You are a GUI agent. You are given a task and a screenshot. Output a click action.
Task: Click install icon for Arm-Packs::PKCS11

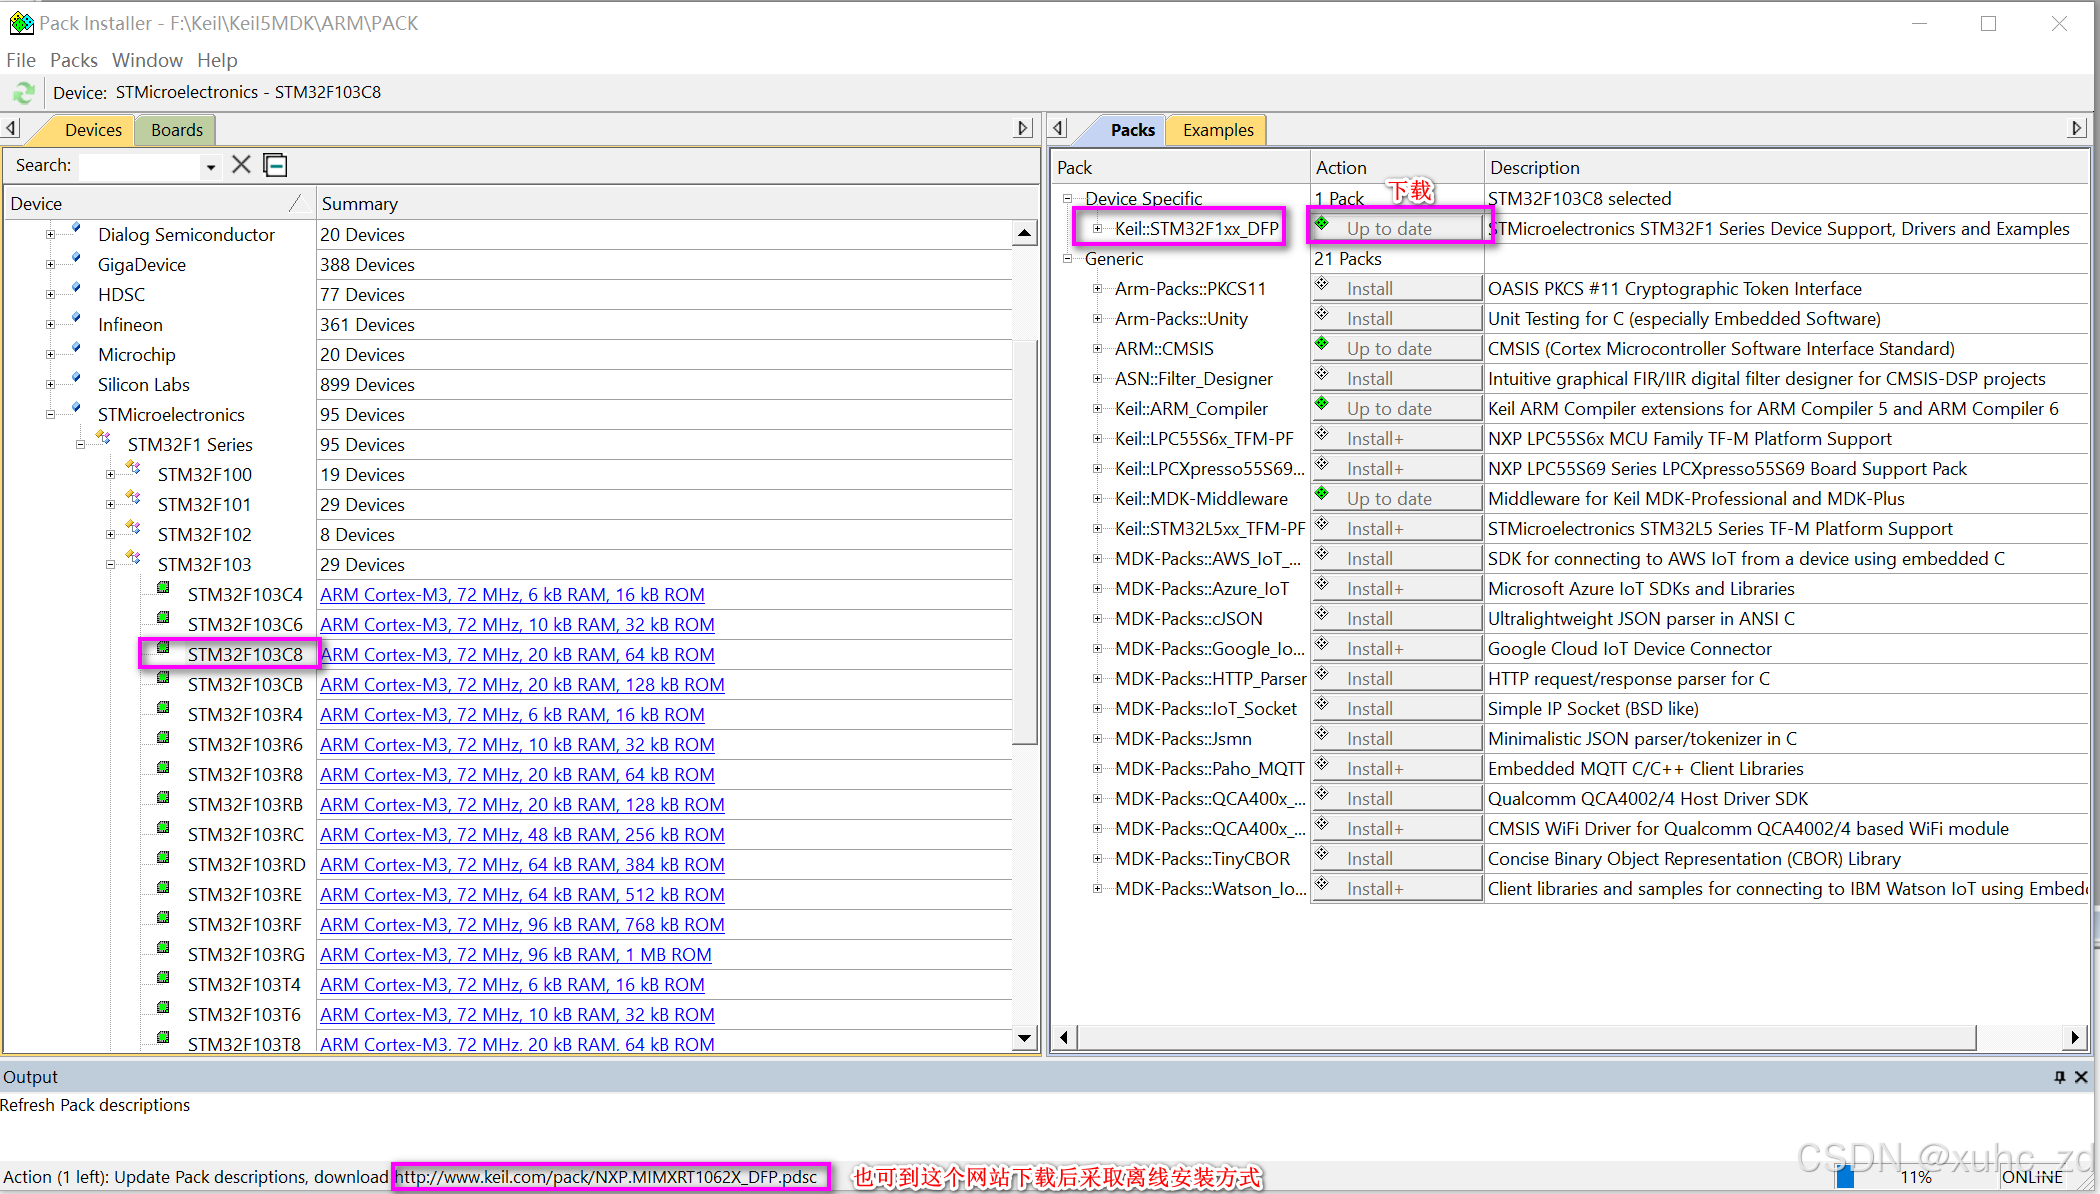[1322, 284]
